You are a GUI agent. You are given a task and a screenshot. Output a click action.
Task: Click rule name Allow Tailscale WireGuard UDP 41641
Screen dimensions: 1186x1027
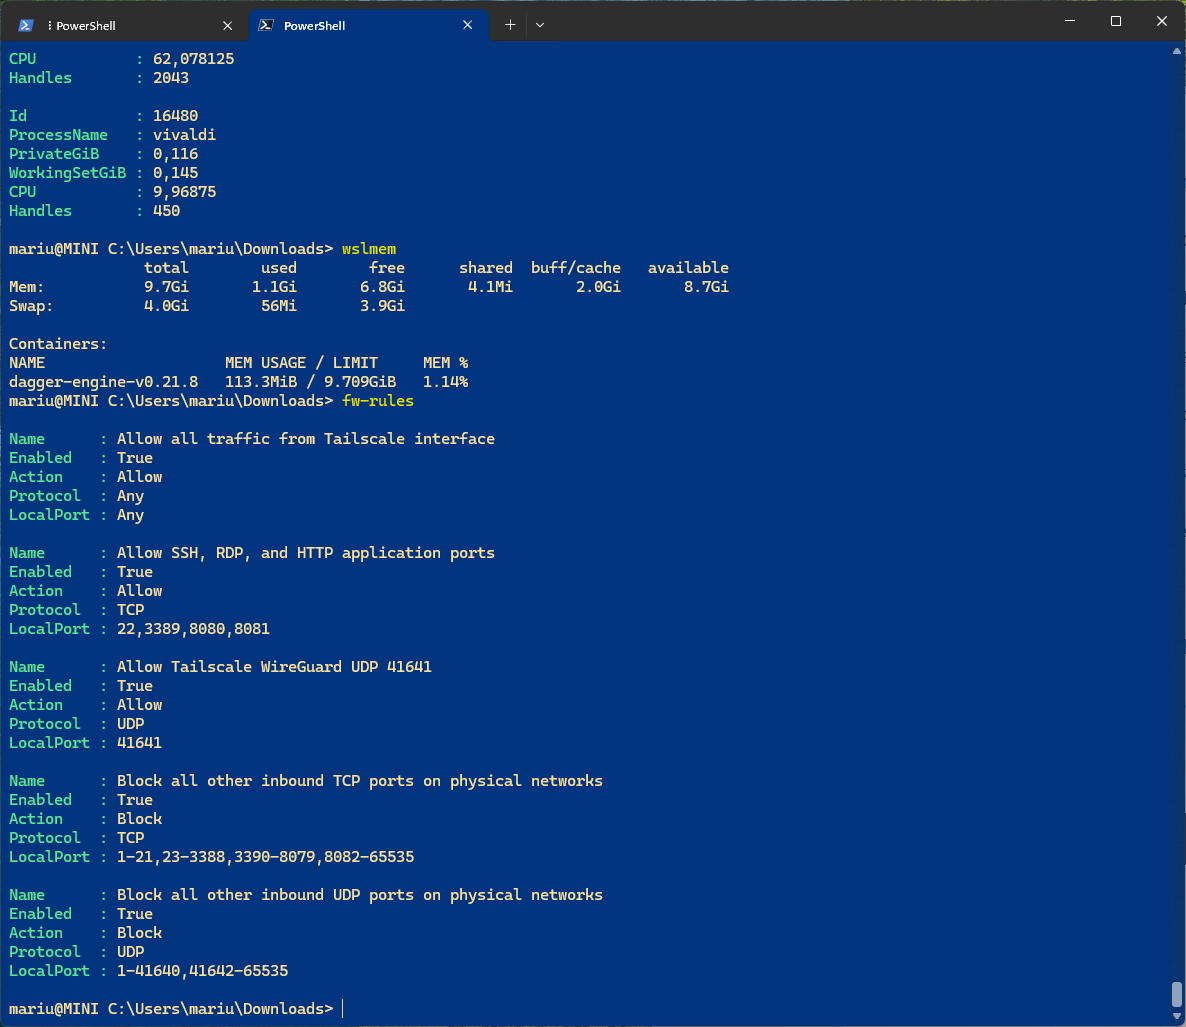pyautogui.click(x=275, y=667)
